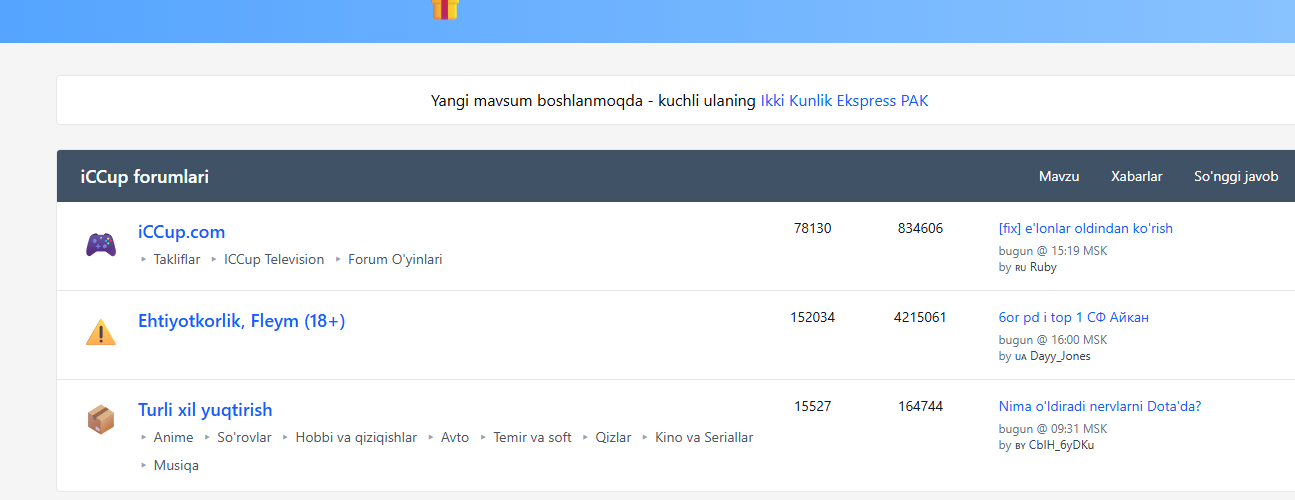This screenshot has width=1295, height=500.
Task: Open the Musiqa subforum
Action: point(176,465)
